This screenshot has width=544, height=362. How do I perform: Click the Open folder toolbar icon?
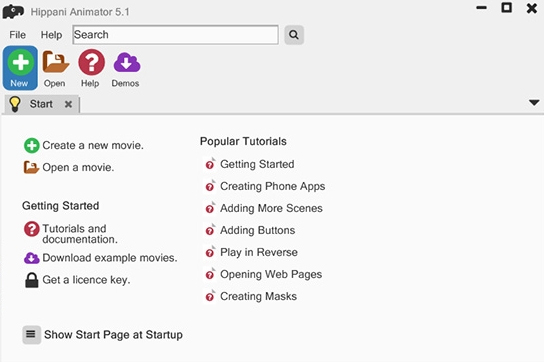(55, 62)
